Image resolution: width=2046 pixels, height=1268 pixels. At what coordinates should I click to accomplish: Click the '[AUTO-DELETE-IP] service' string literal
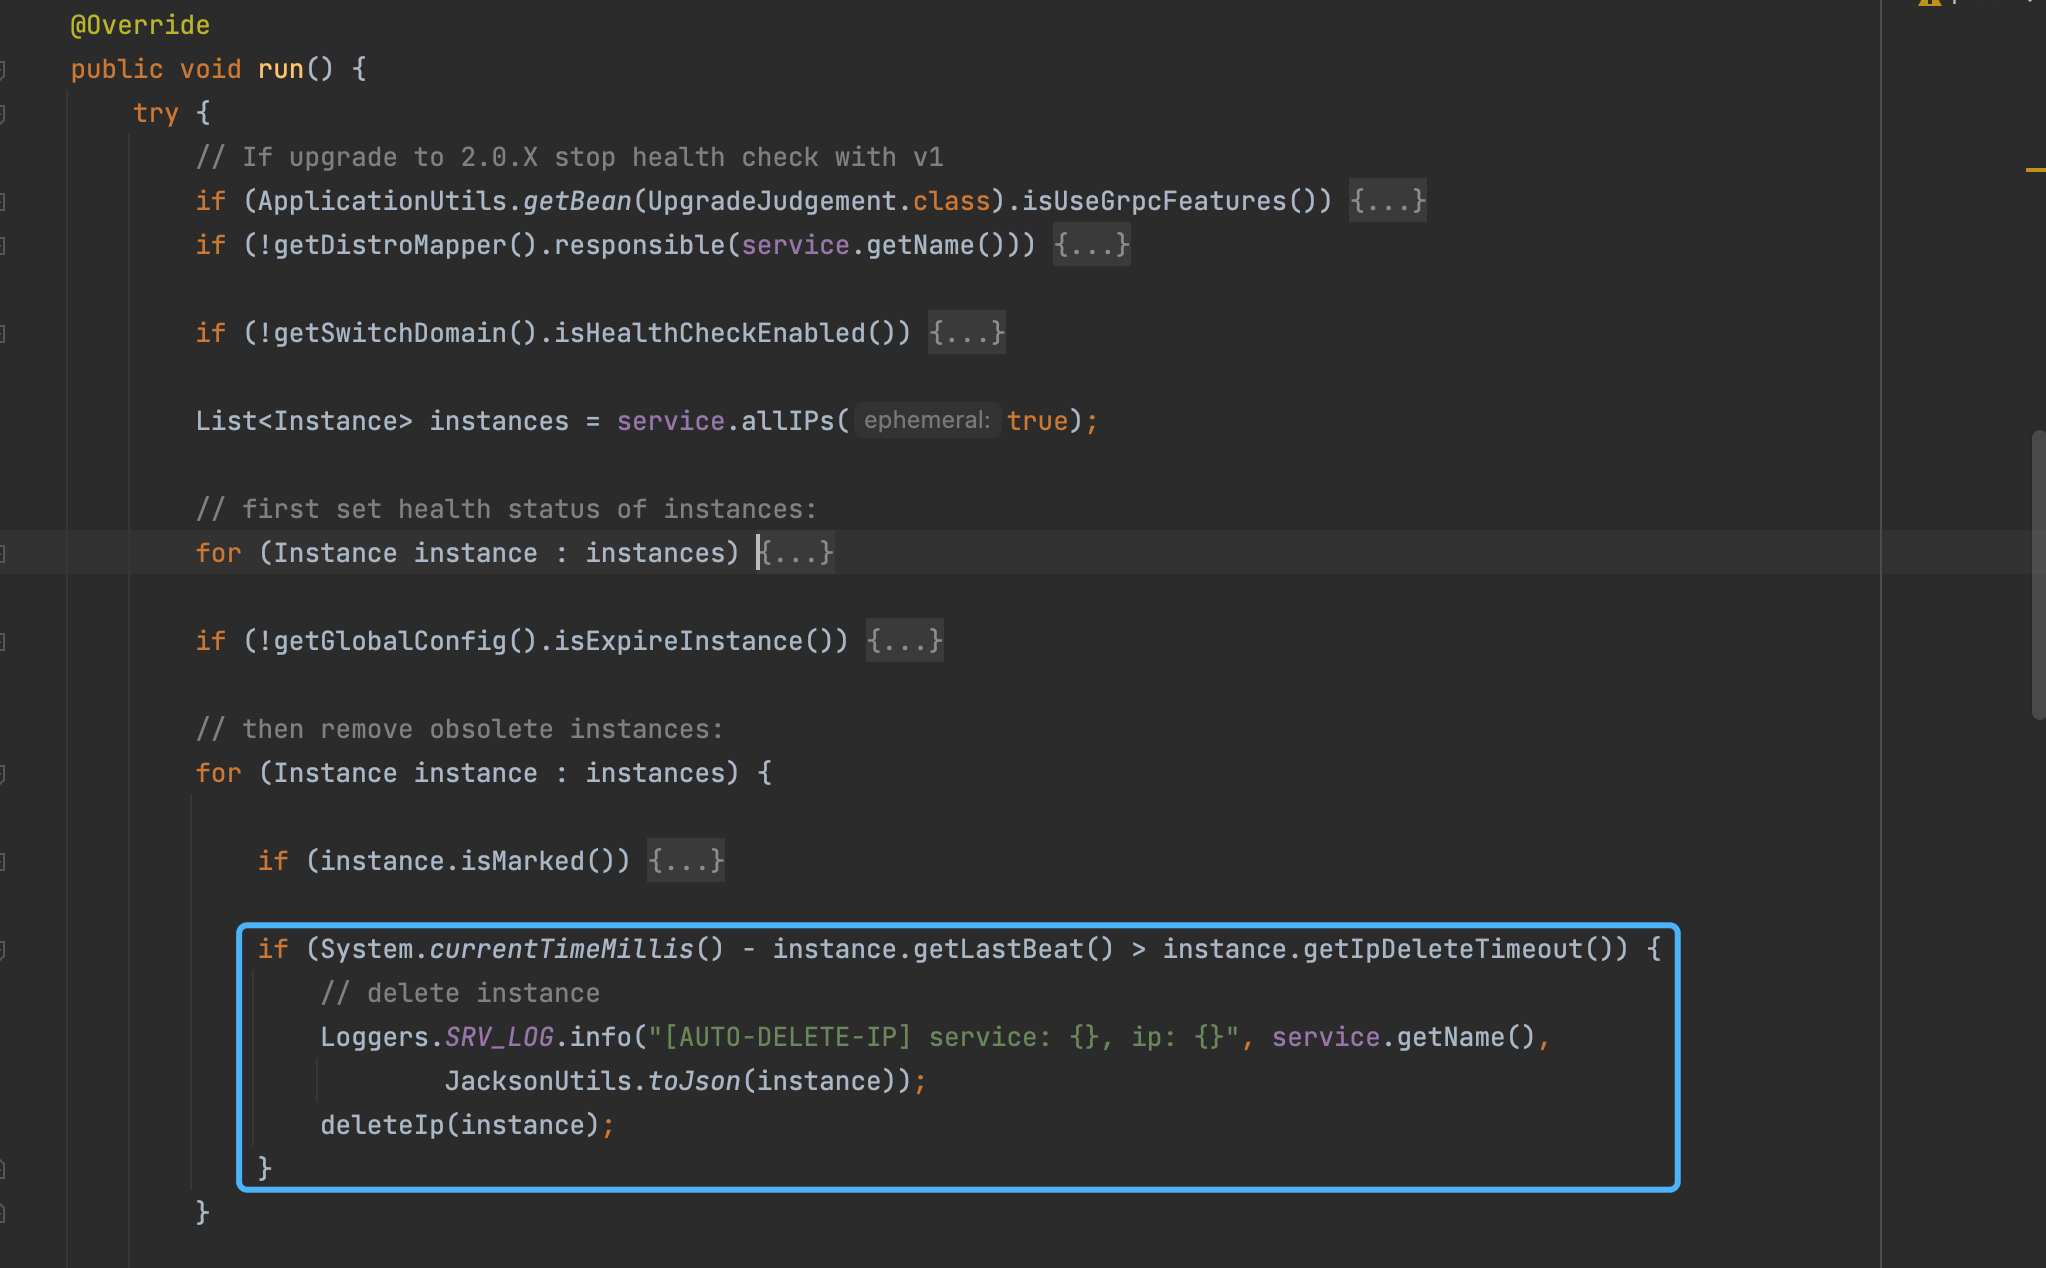click(945, 1037)
